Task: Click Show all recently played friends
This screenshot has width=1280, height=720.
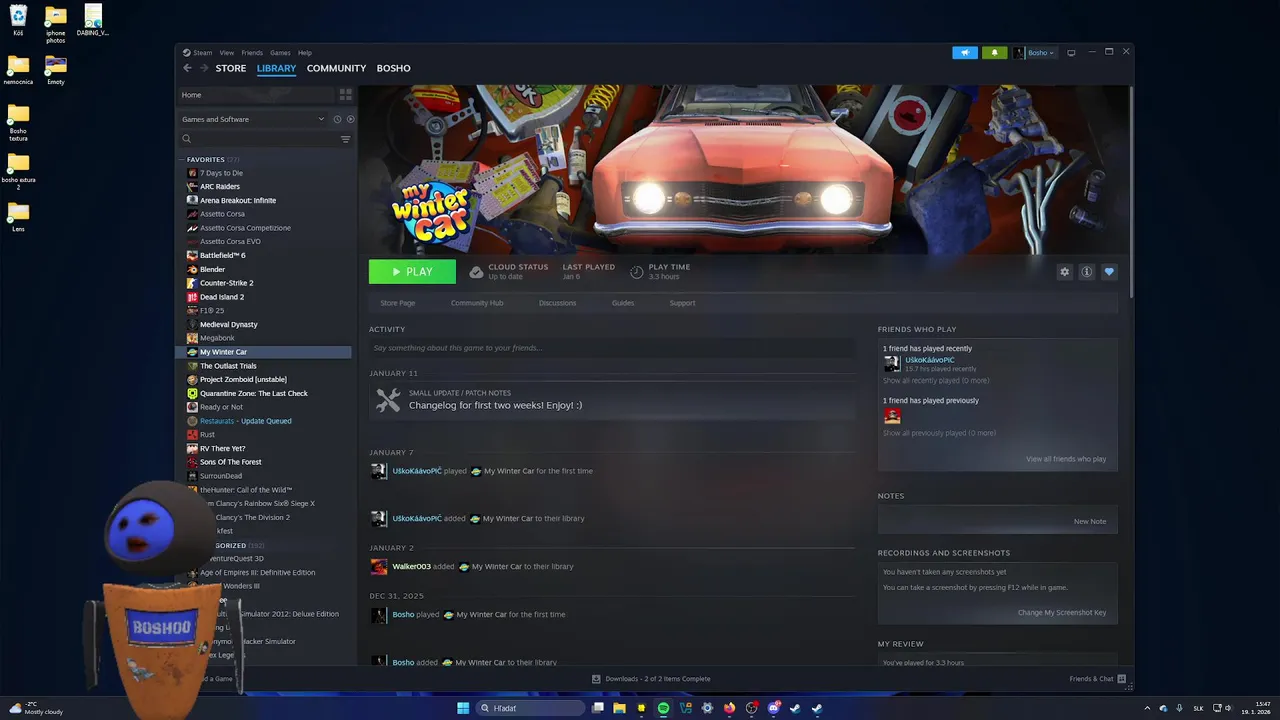Action: pos(936,380)
